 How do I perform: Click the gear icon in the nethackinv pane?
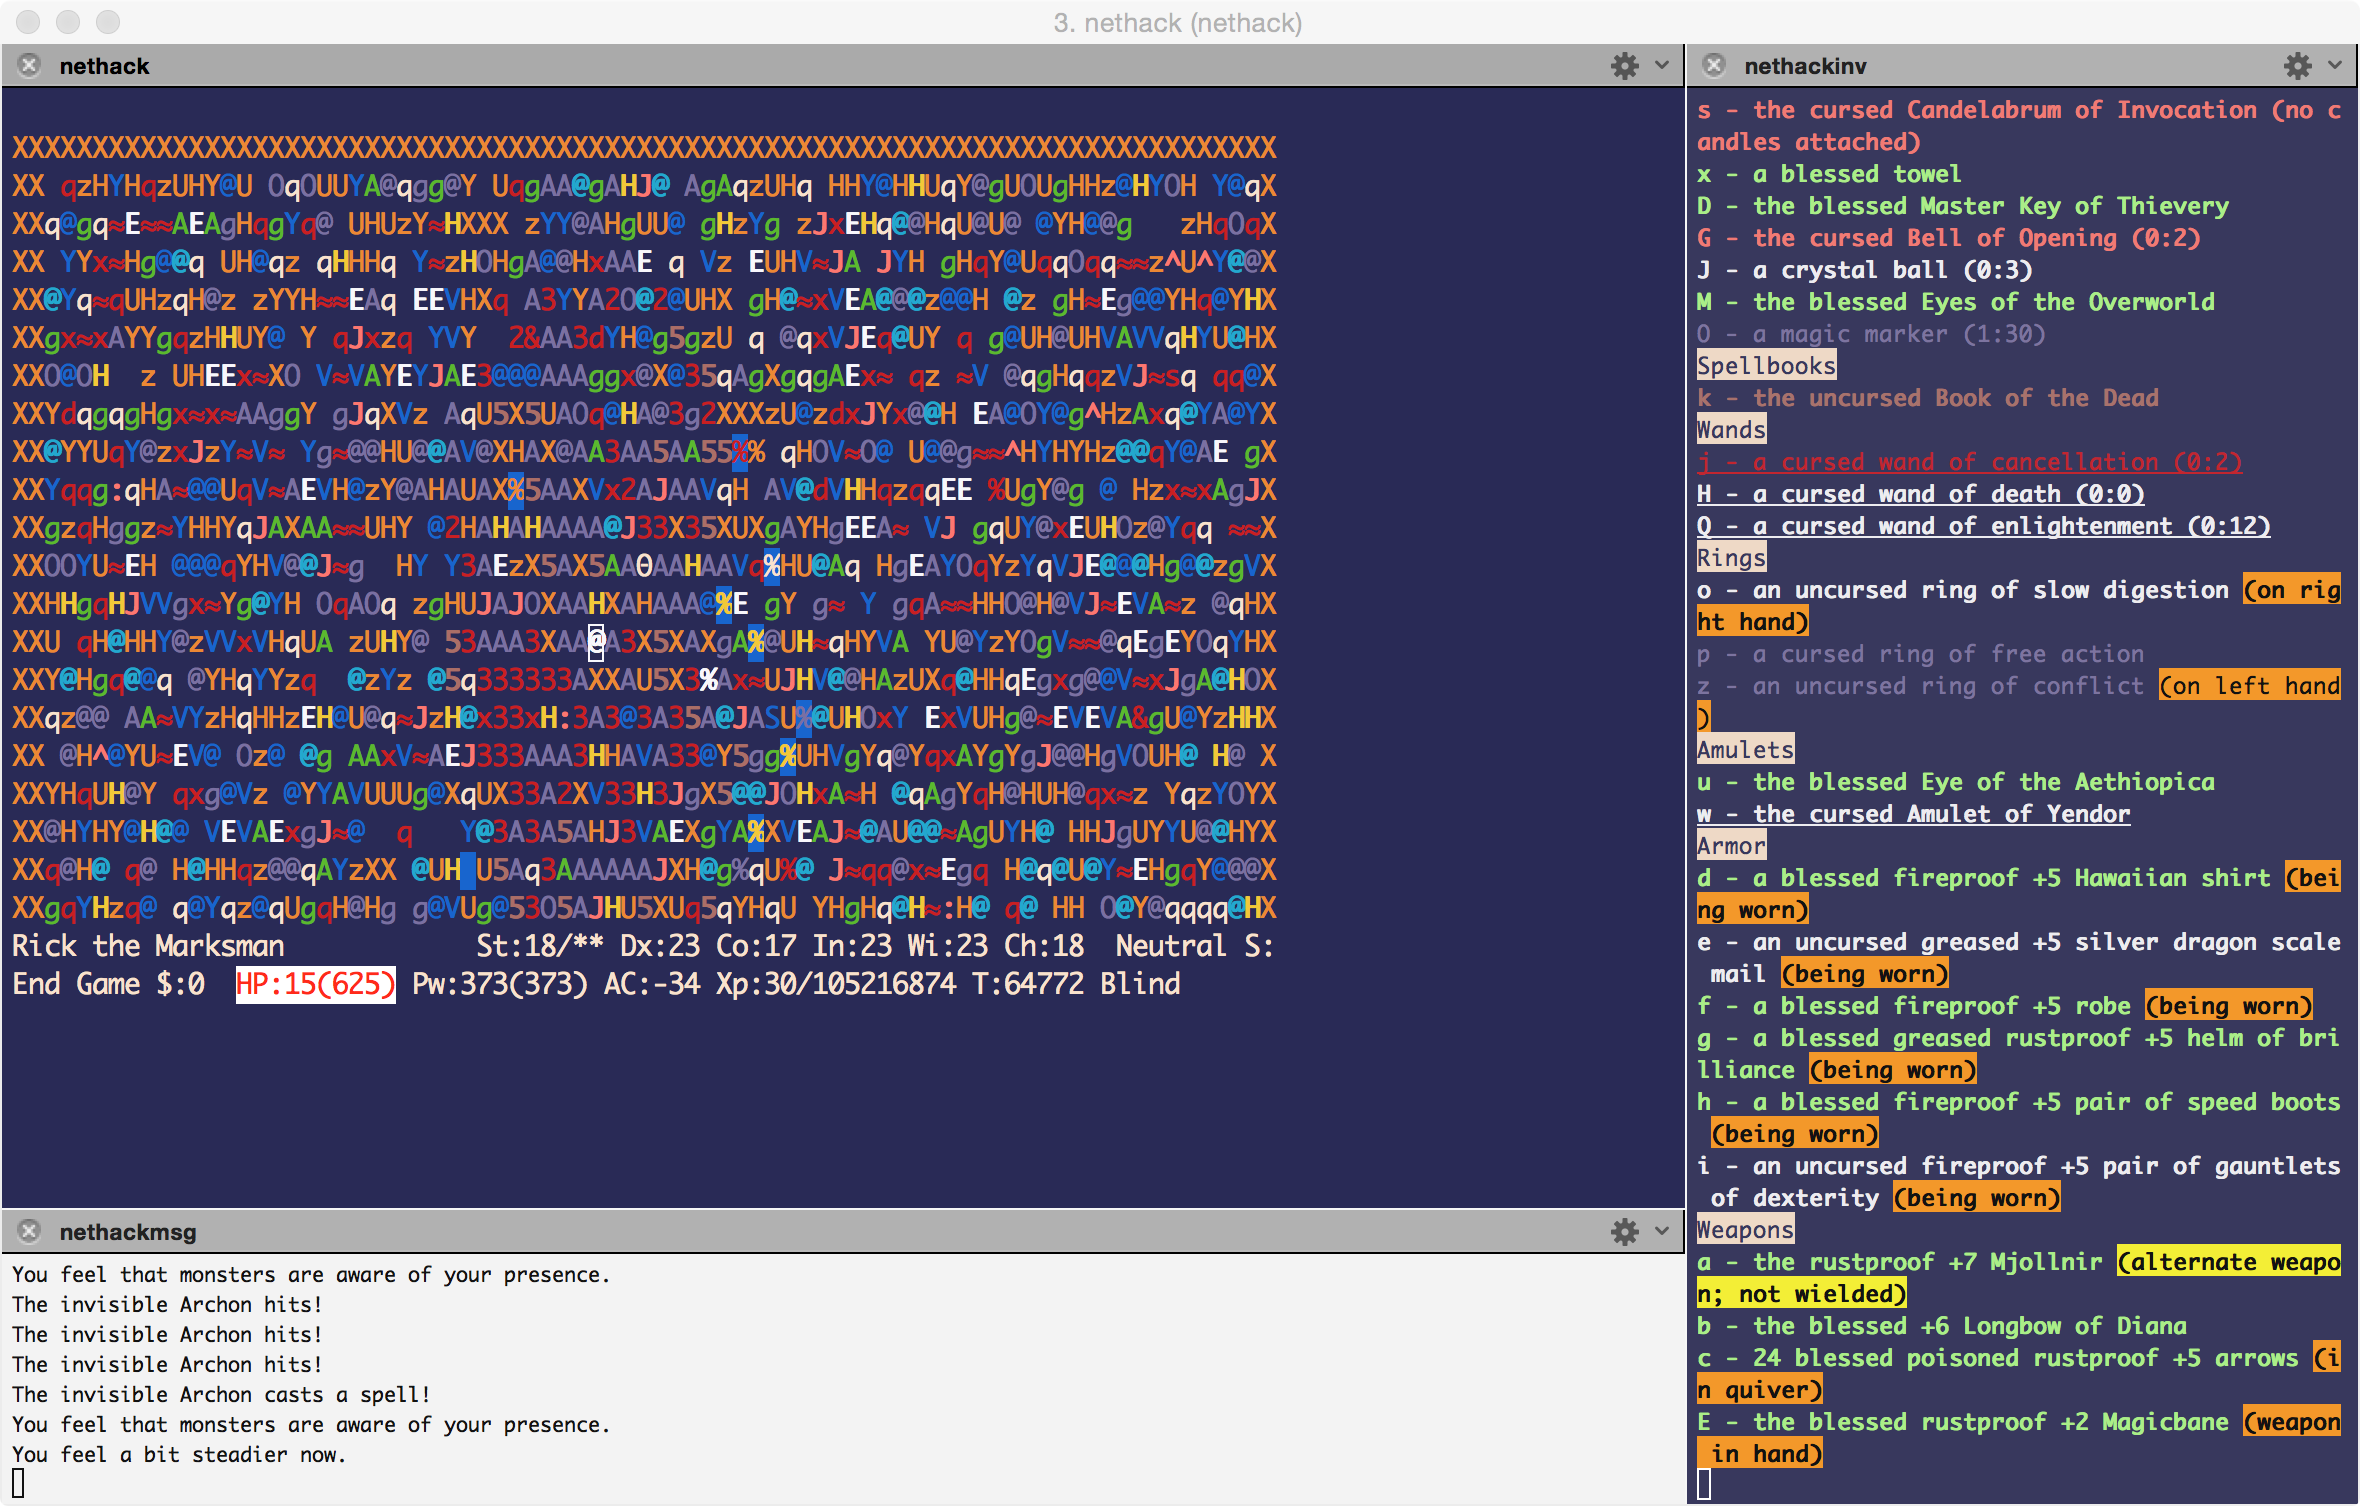[x=2297, y=66]
